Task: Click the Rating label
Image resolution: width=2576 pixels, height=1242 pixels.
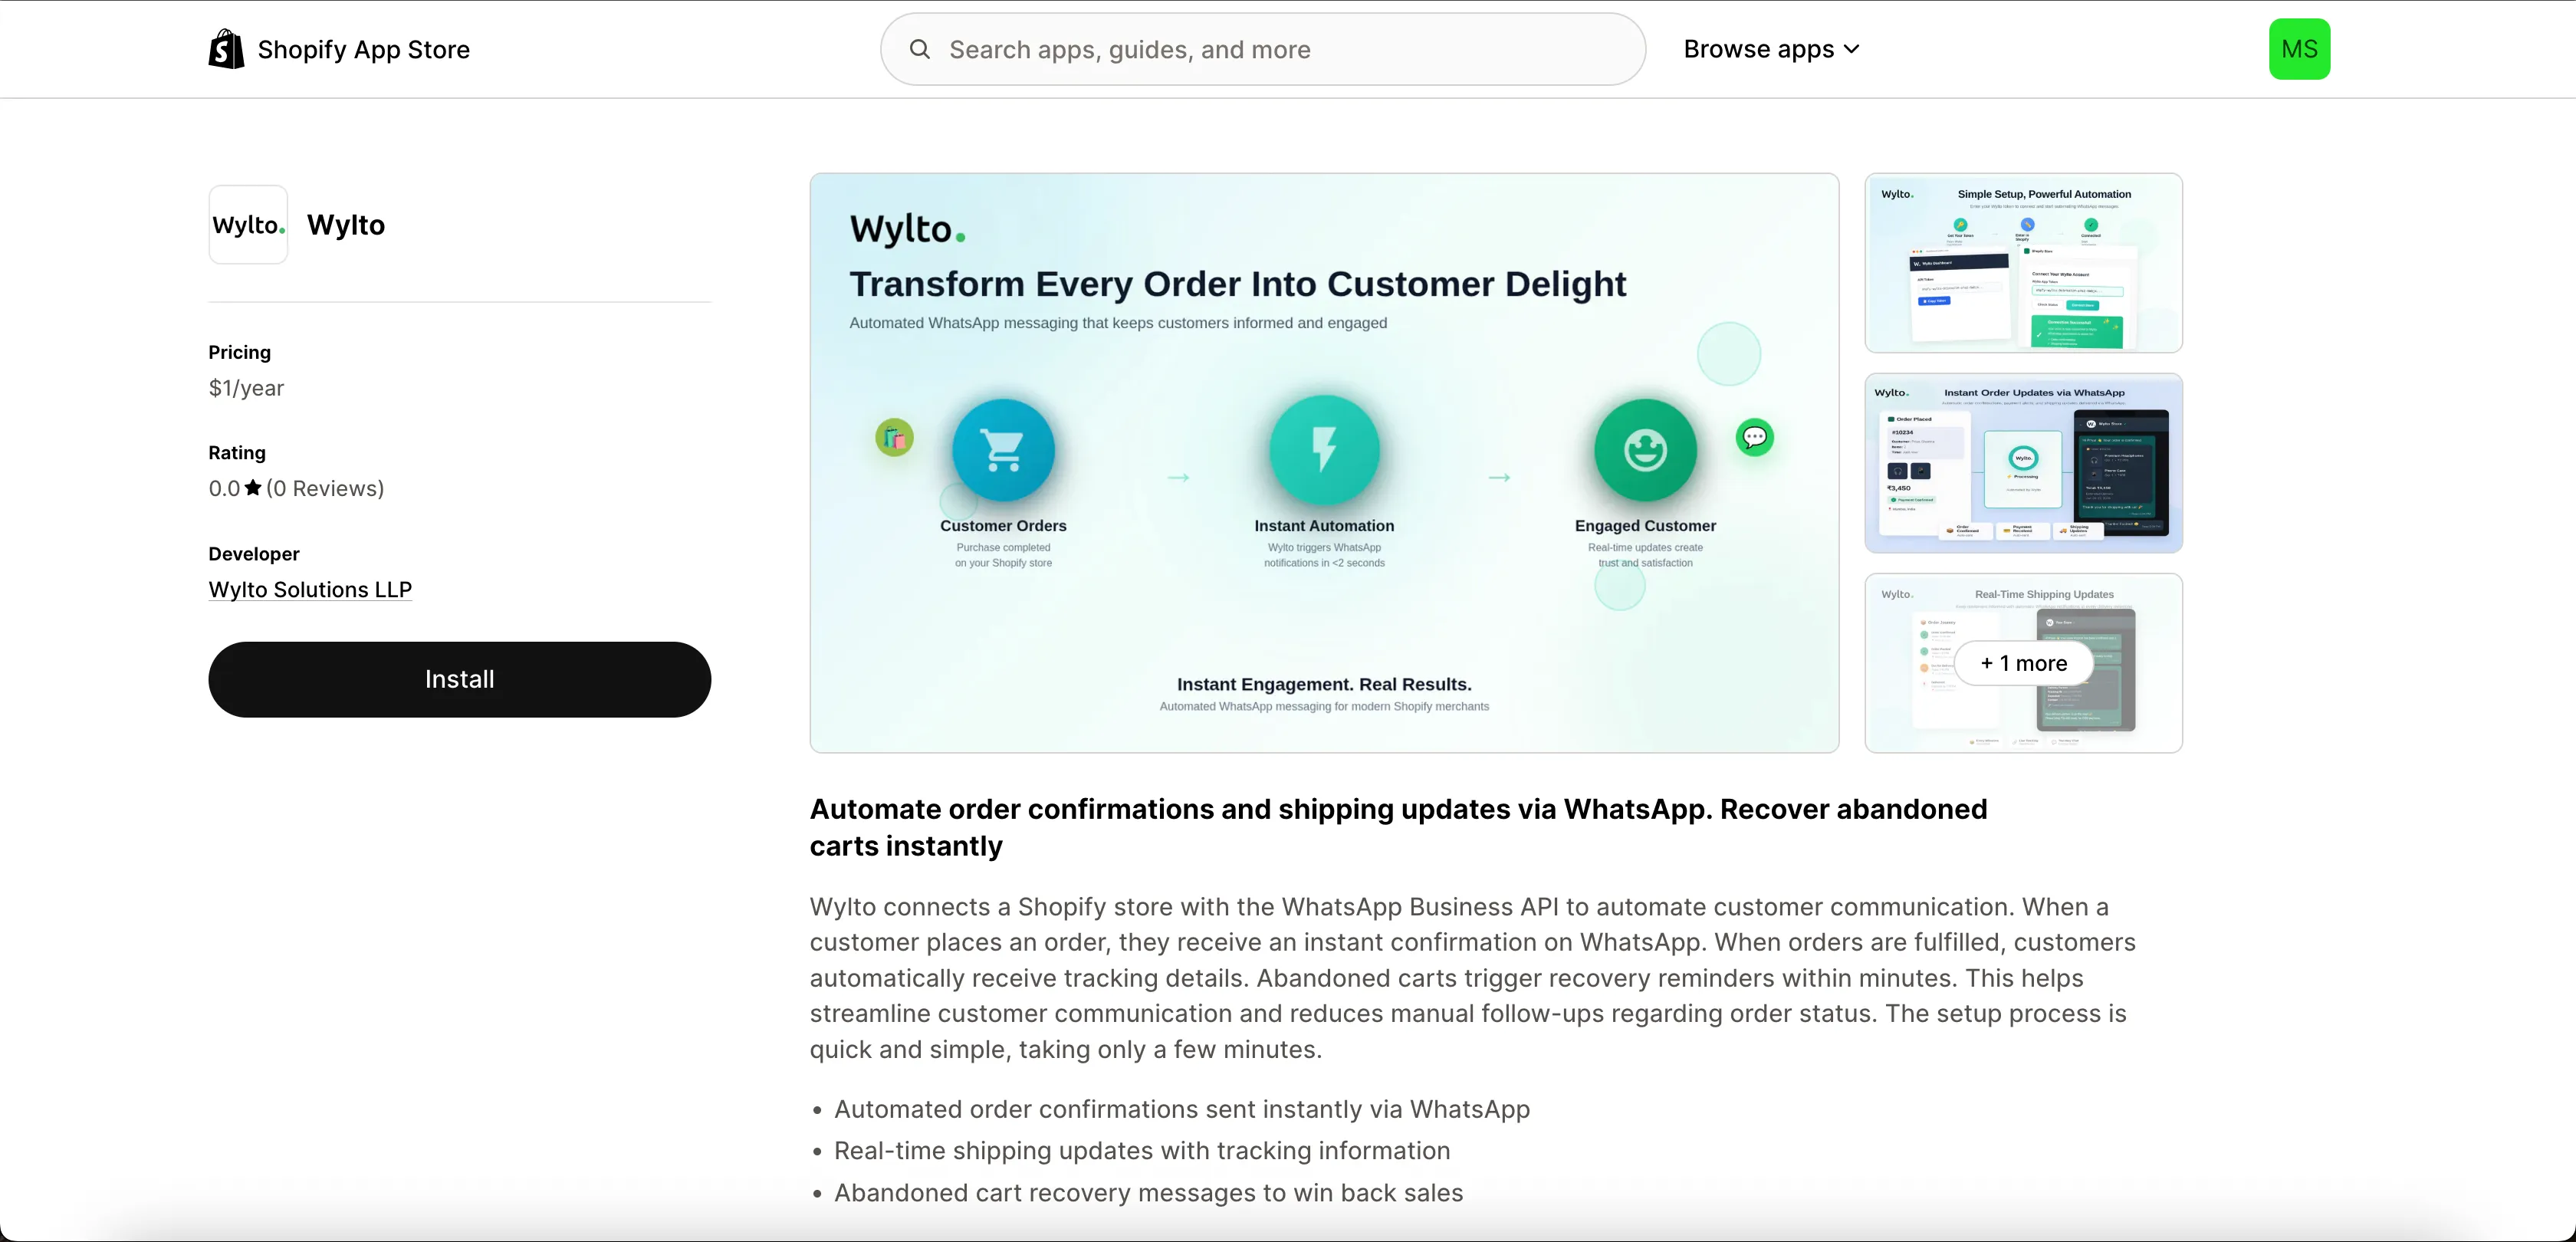Action: point(237,453)
